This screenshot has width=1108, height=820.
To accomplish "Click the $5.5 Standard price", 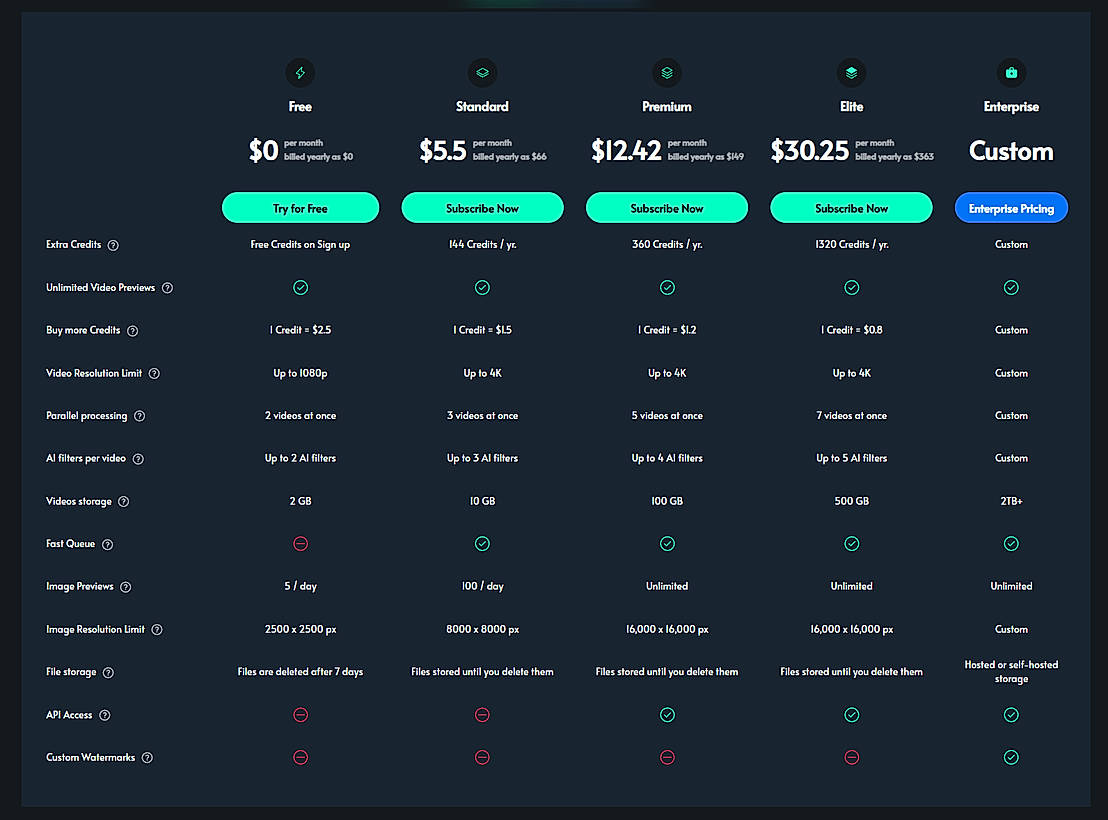I will tap(443, 151).
